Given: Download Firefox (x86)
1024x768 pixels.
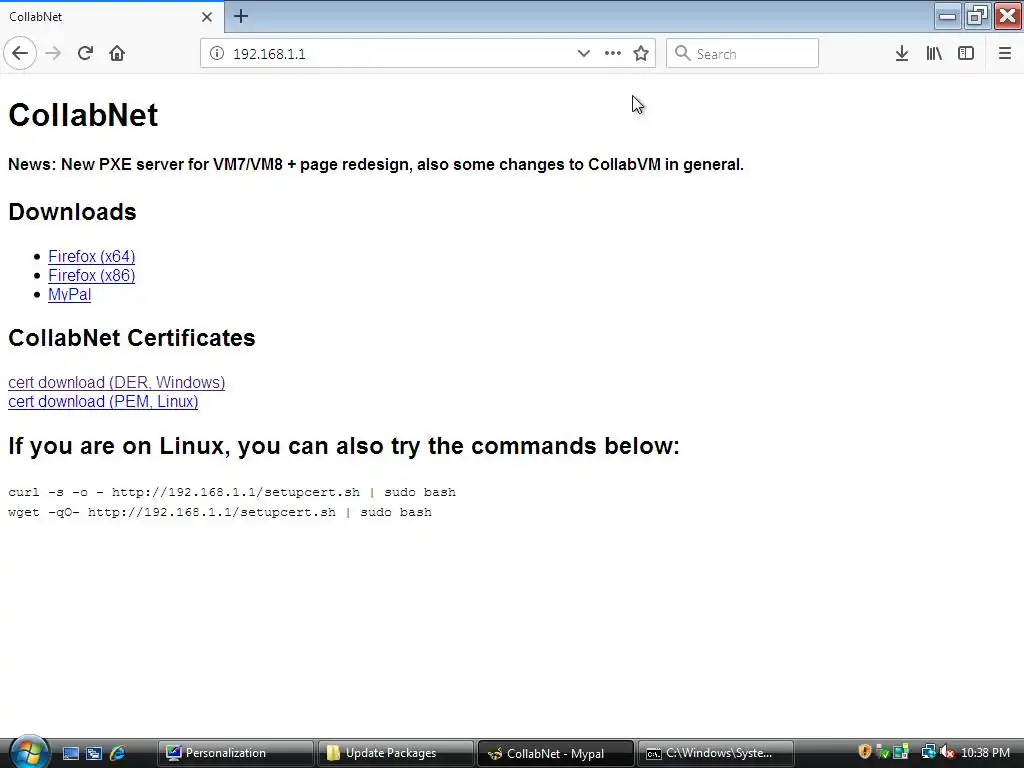Looking at the screenshot, I should 91,276.
